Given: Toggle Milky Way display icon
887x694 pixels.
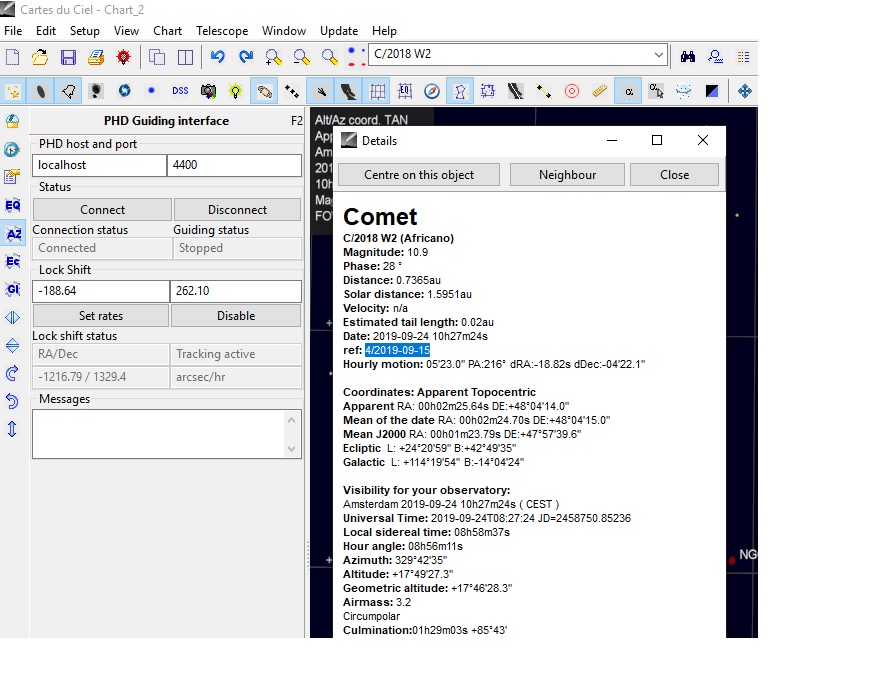Looking at the screenshot, I should tap(348, 91).
